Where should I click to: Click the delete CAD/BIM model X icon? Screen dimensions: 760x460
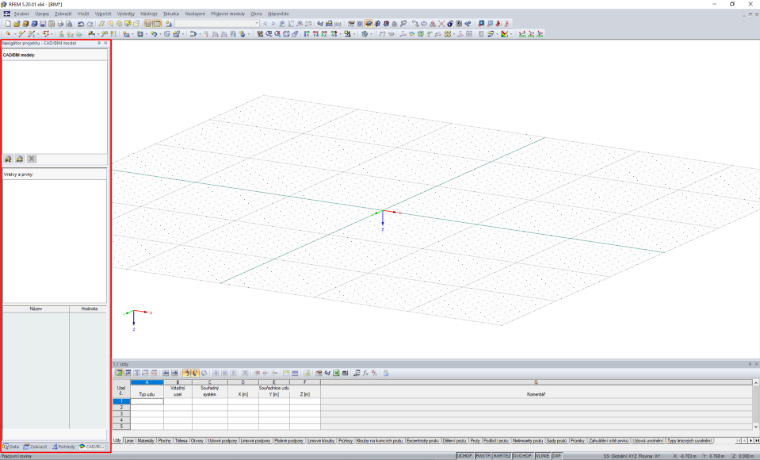tap(32, 159)
